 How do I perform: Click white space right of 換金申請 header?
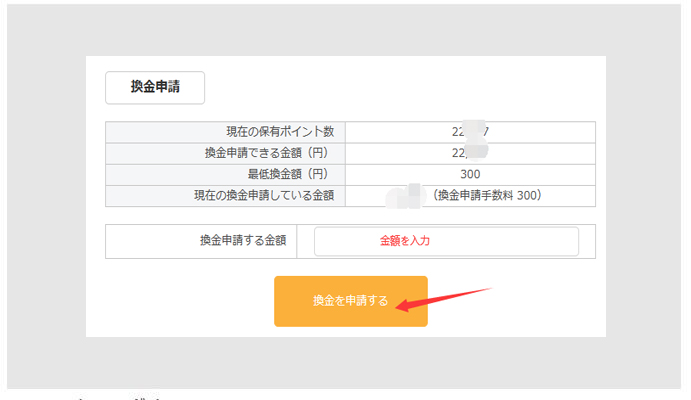(x=400, y=87)
